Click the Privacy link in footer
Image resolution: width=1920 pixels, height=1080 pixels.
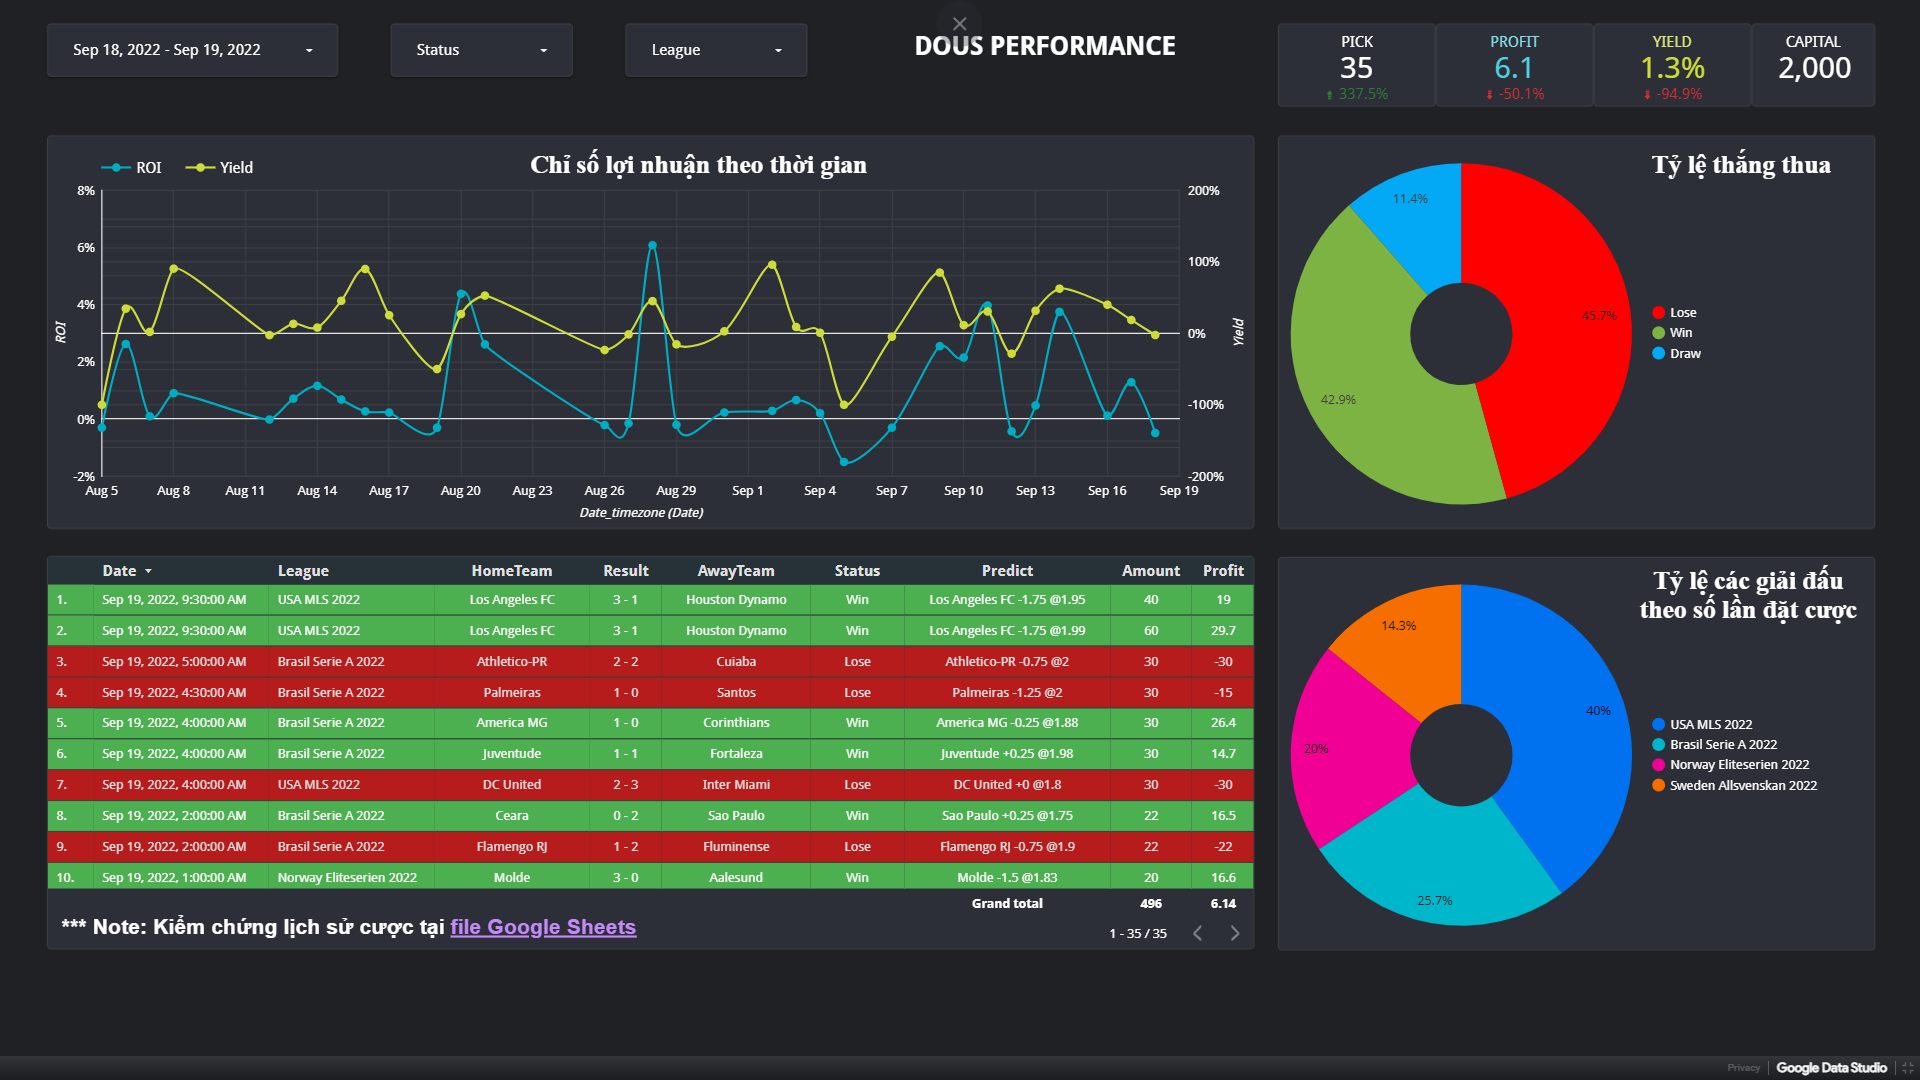click(x=1743, y=1068)
